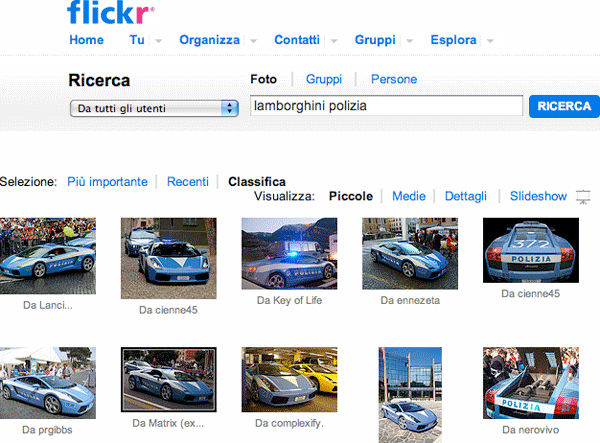This screenshot has width=600, height=443.
Task: Click the flickr logo
Action: (111, 13)
